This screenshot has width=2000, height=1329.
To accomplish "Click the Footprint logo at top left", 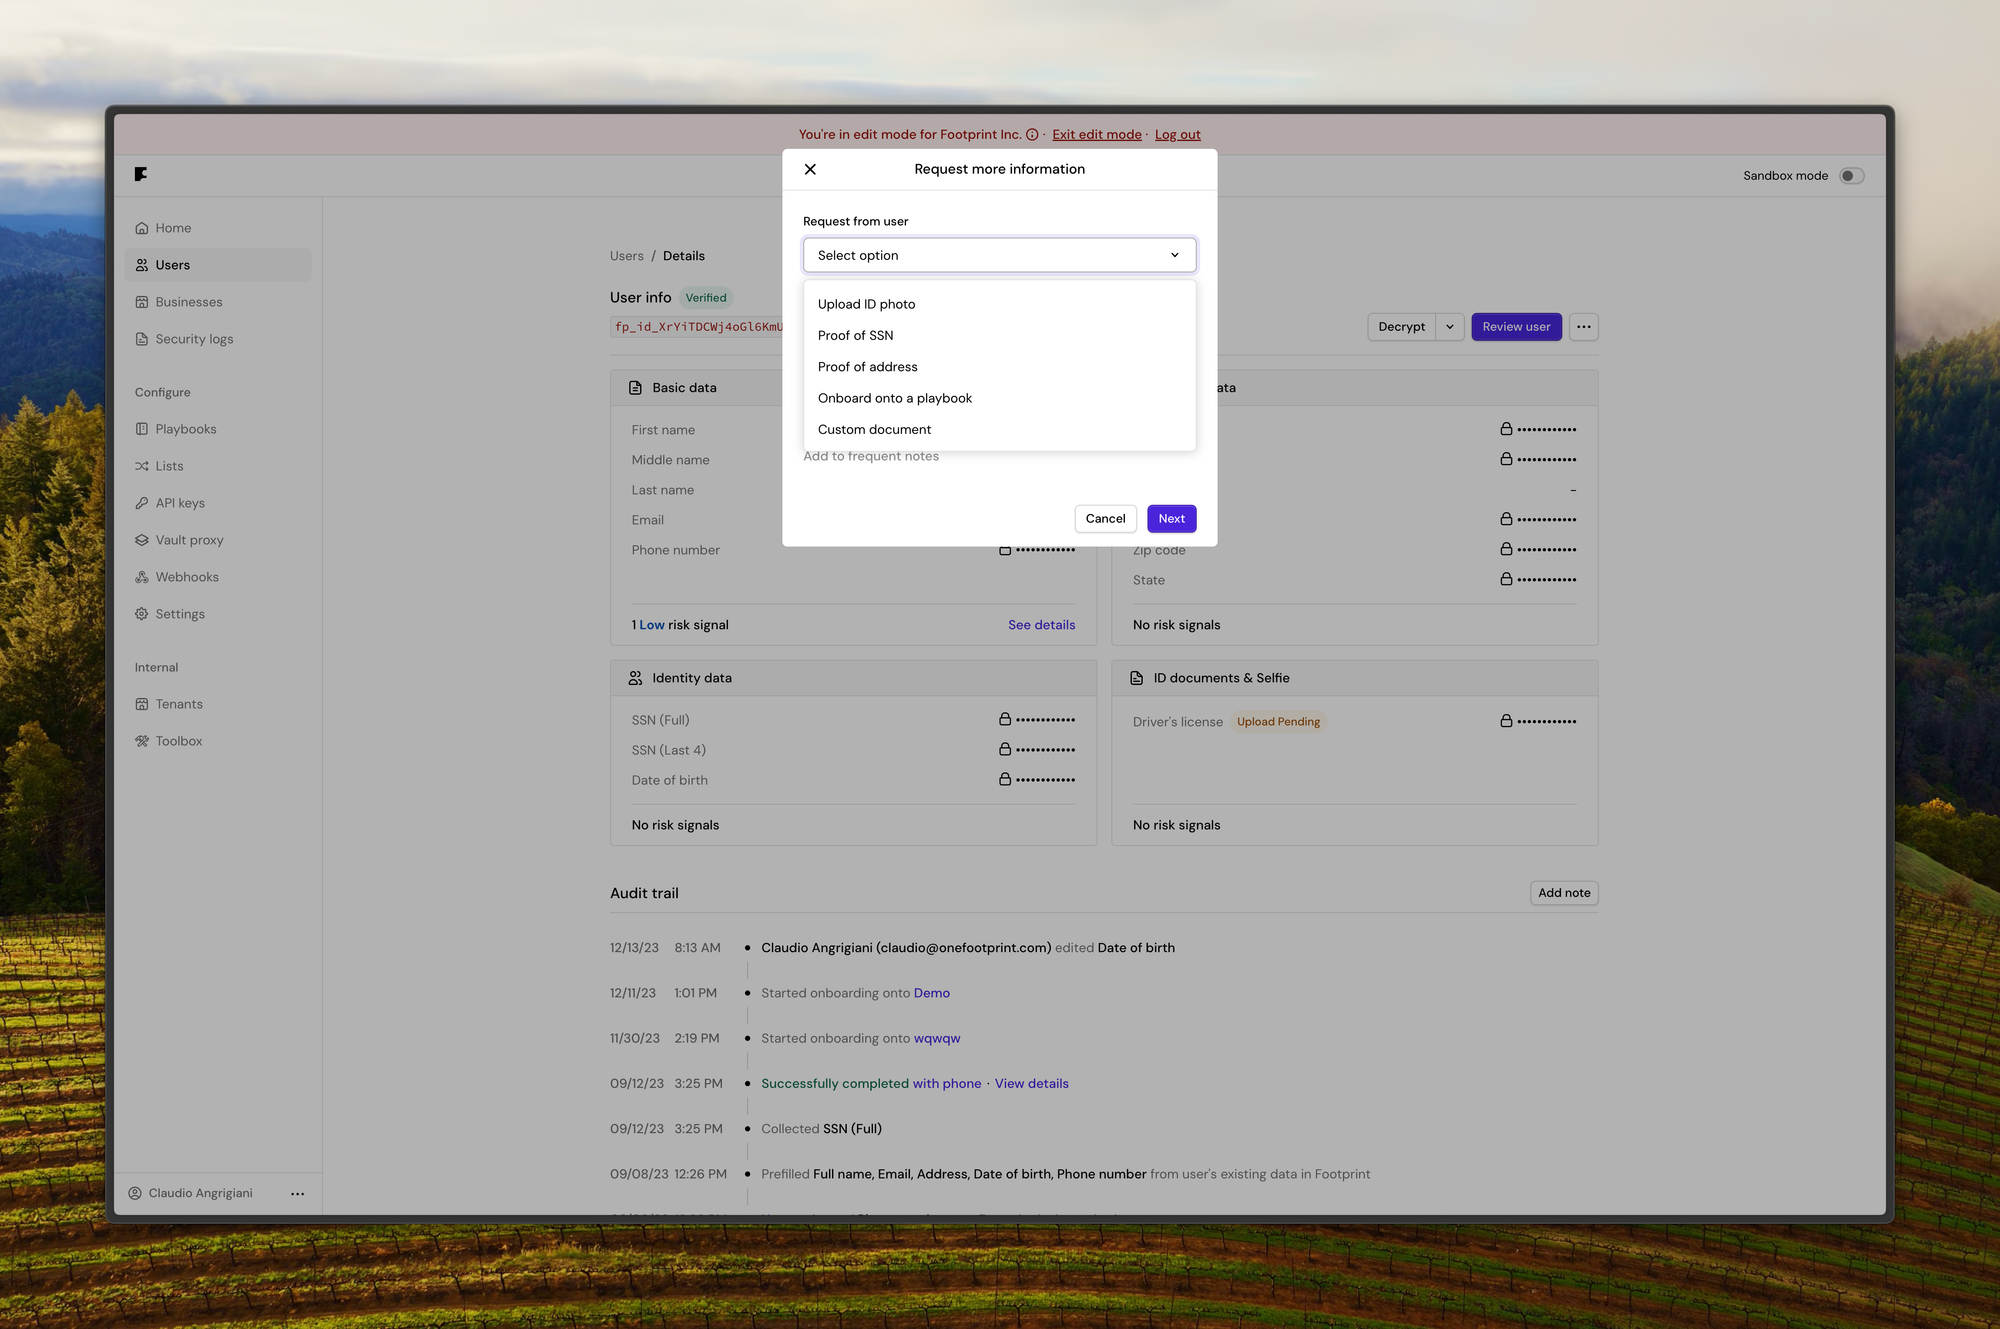I will click(x=140, y=173).
